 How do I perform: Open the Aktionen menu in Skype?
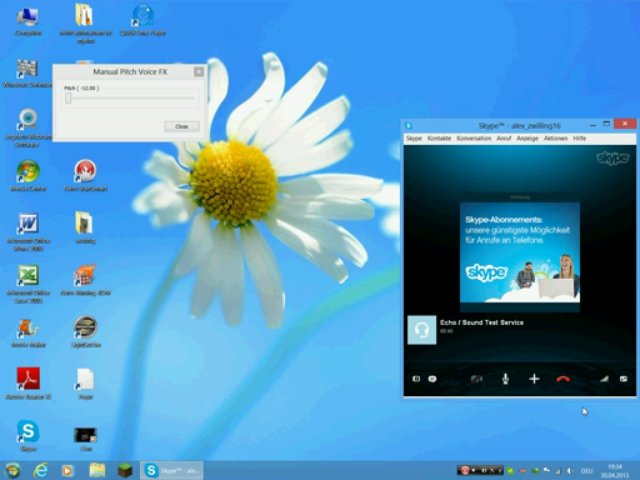555,138
